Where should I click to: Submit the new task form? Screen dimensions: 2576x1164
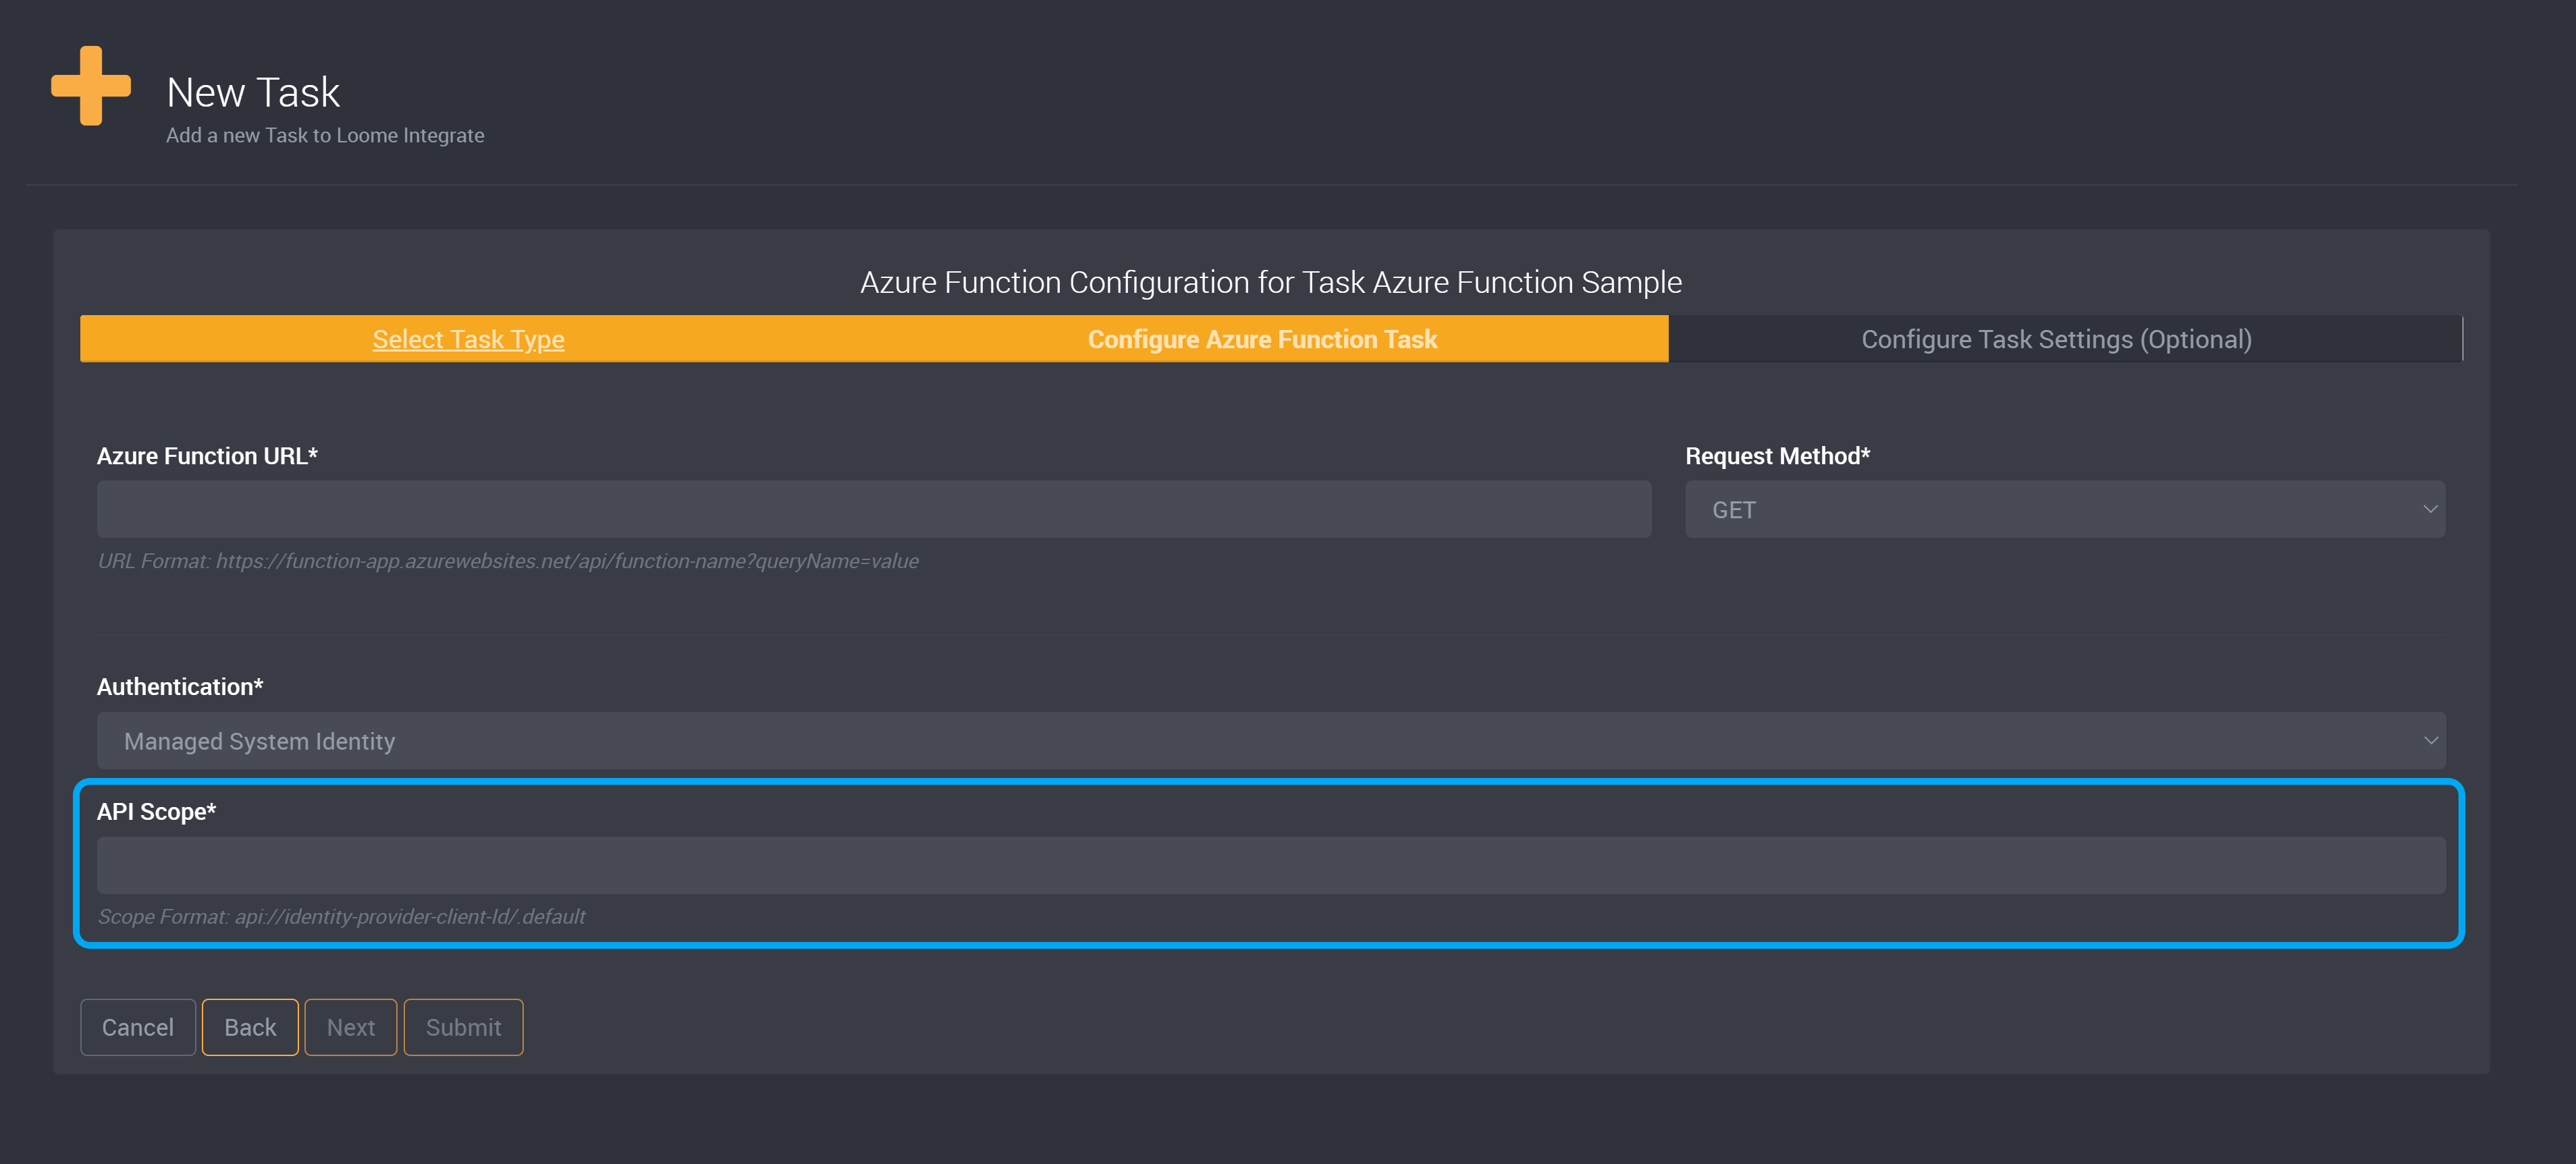pos(464,1027)
